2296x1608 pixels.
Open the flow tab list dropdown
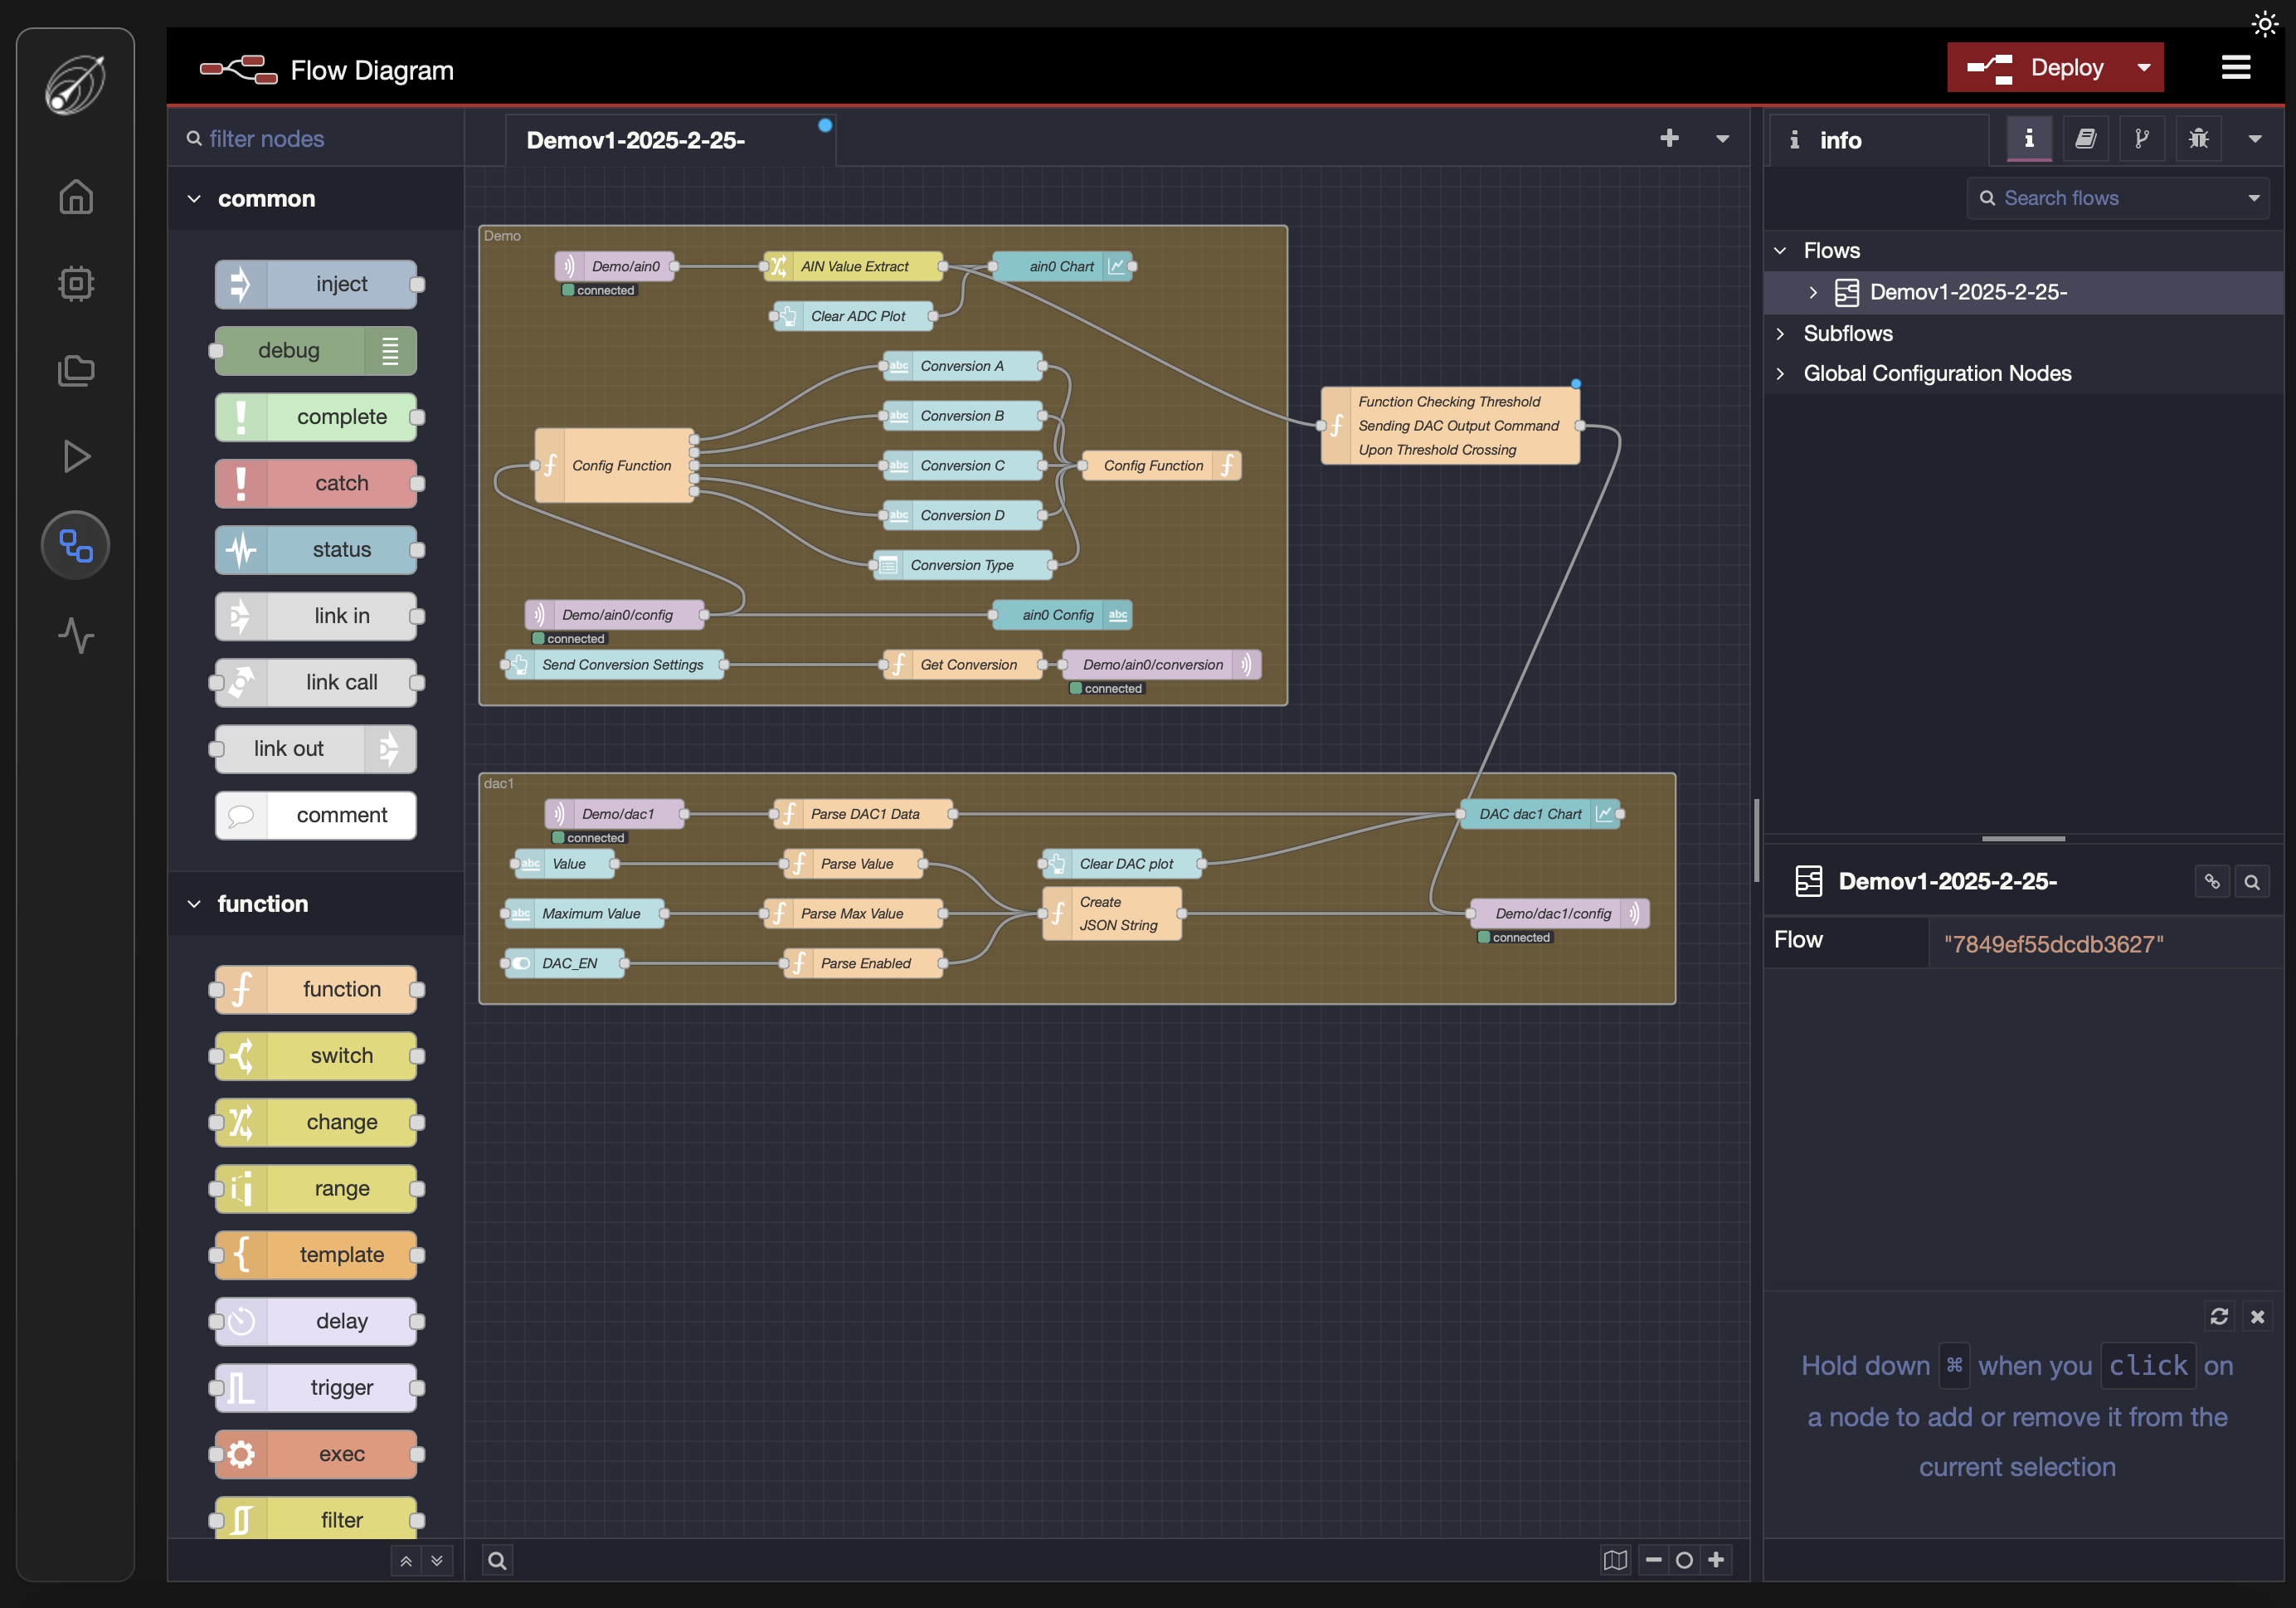point(1722,139)
